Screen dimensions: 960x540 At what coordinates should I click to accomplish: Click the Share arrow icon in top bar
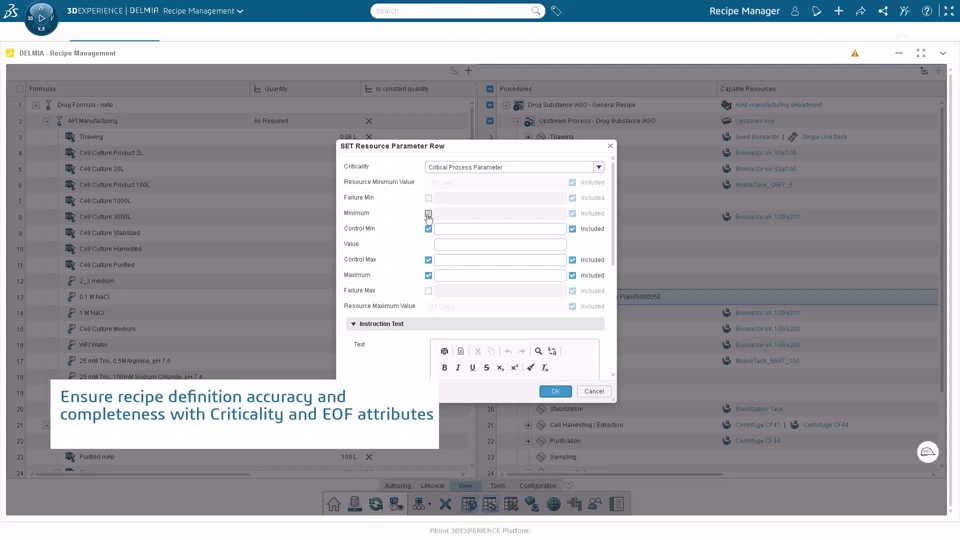coord(860,11)
